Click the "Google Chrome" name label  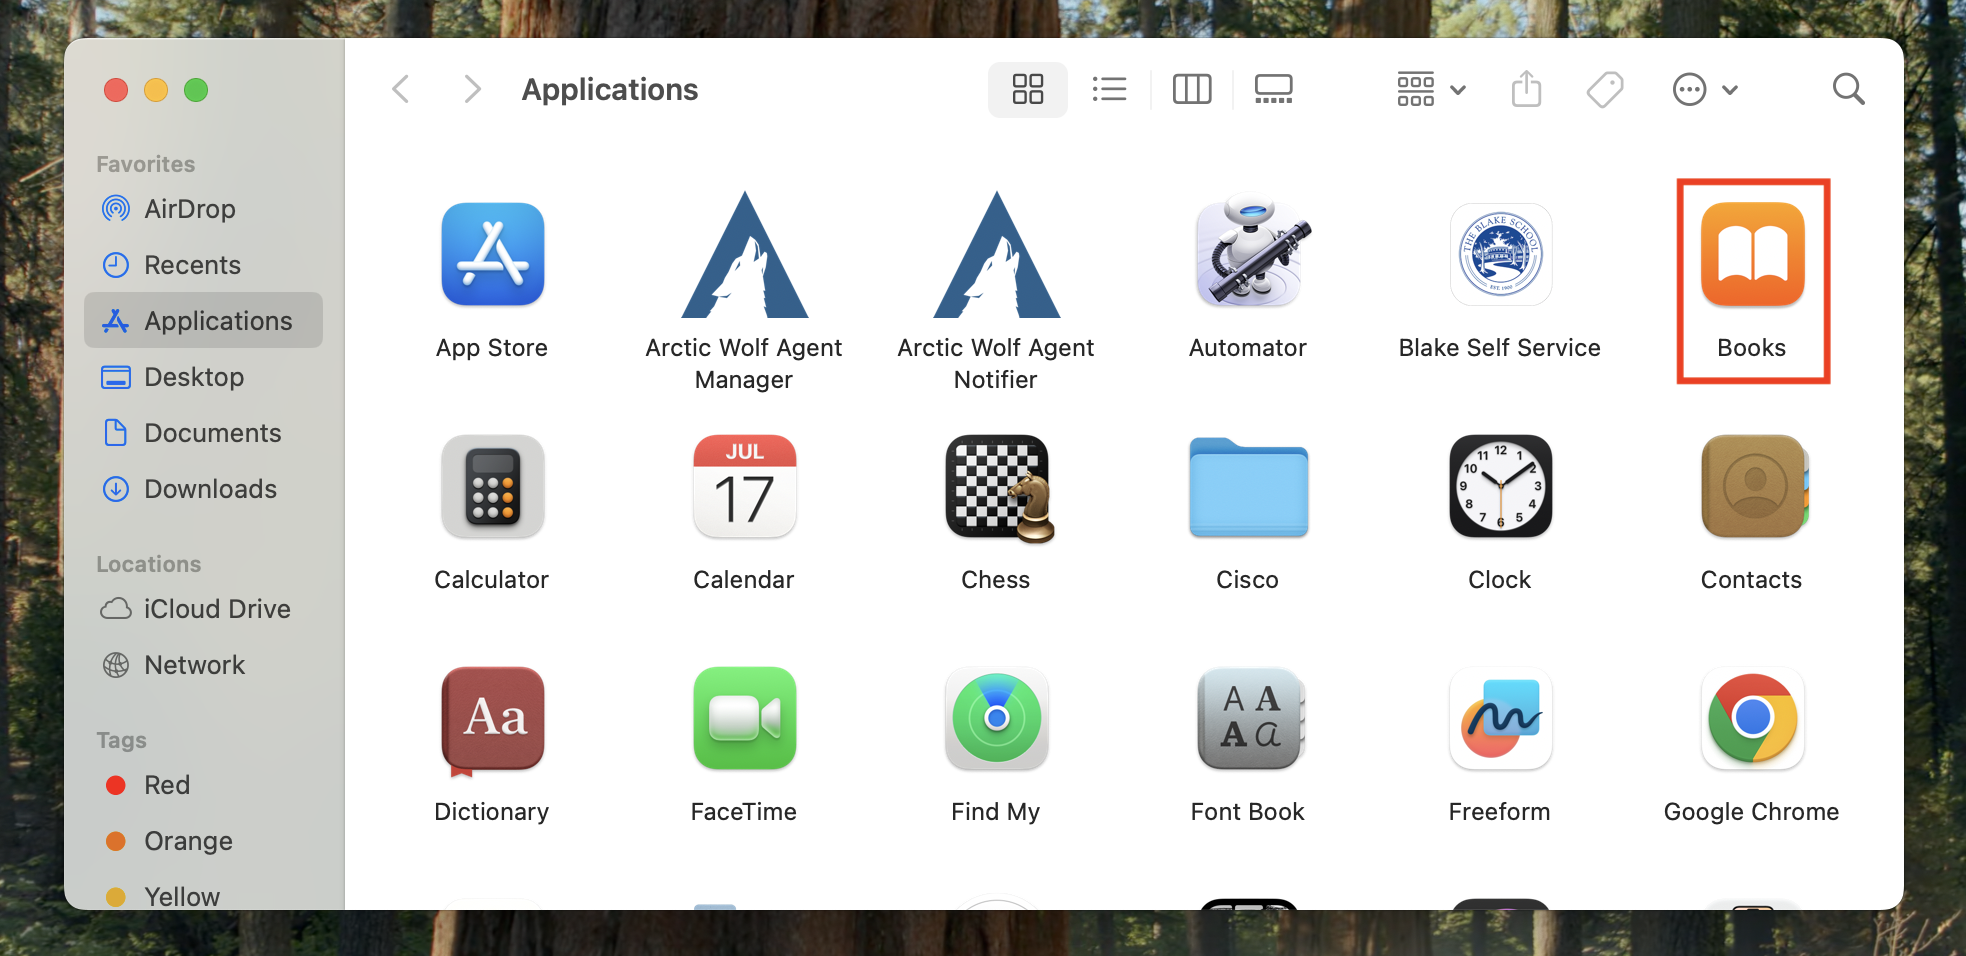1752,811
